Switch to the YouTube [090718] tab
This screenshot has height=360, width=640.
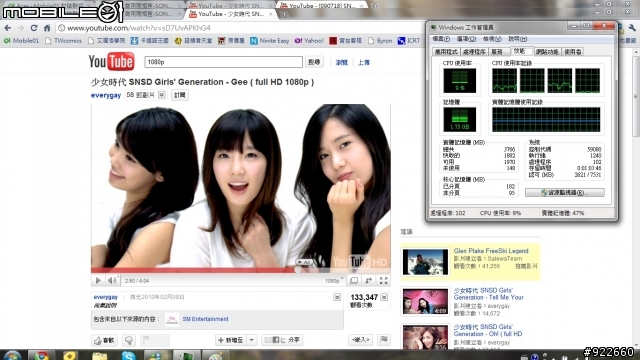[x=321, y=6]
